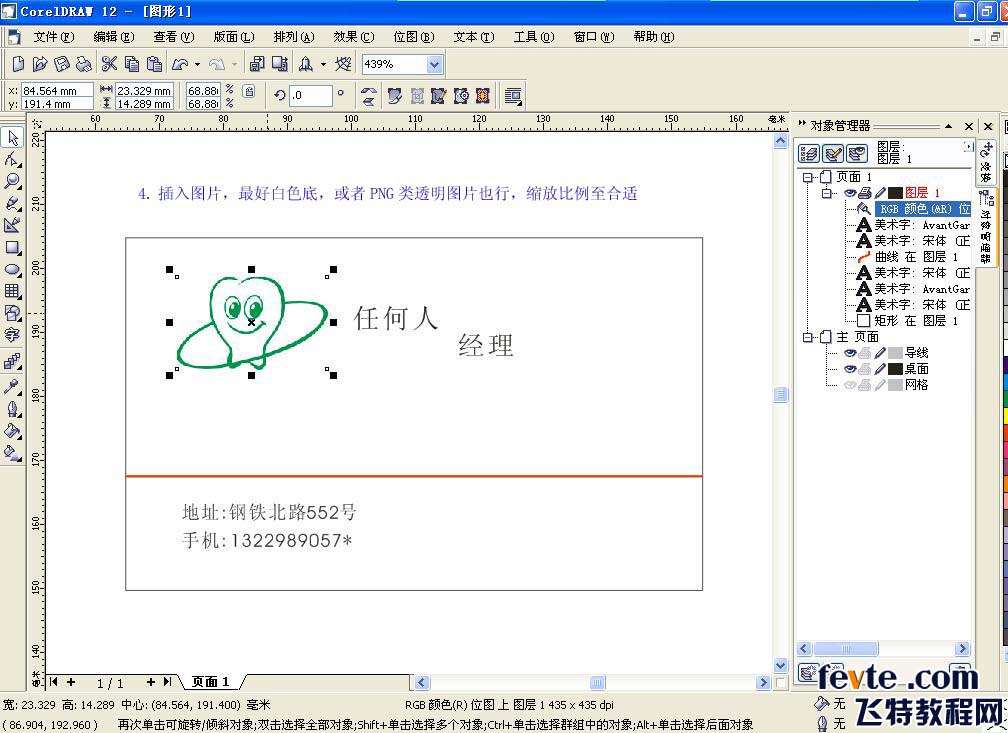1008x733 pixels.
Task: Open the 效果 menu
Action: point(353,37)
